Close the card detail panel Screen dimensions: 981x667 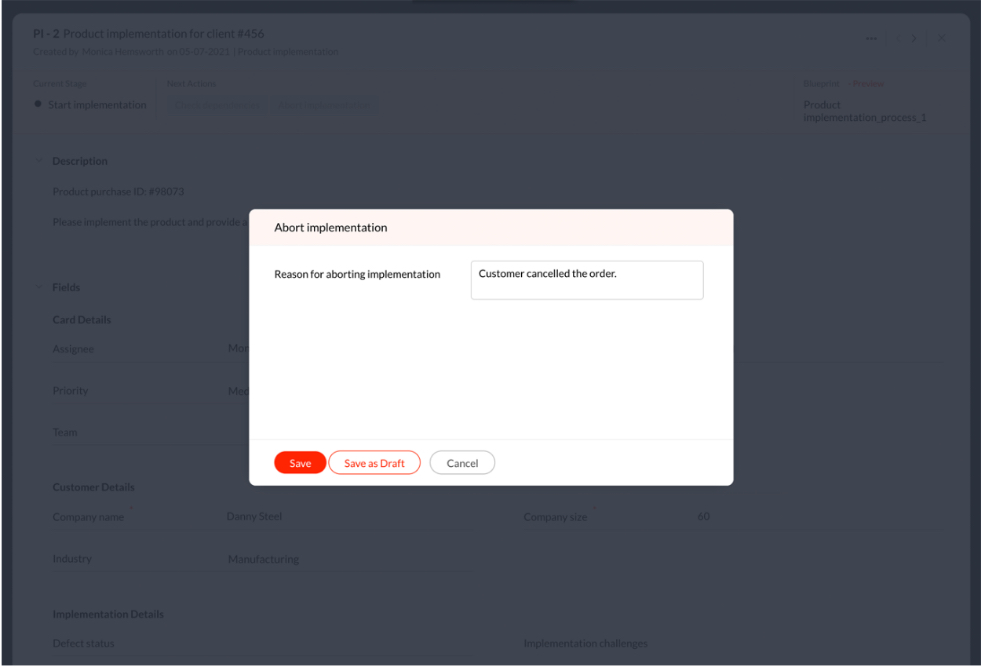point(942,38)
